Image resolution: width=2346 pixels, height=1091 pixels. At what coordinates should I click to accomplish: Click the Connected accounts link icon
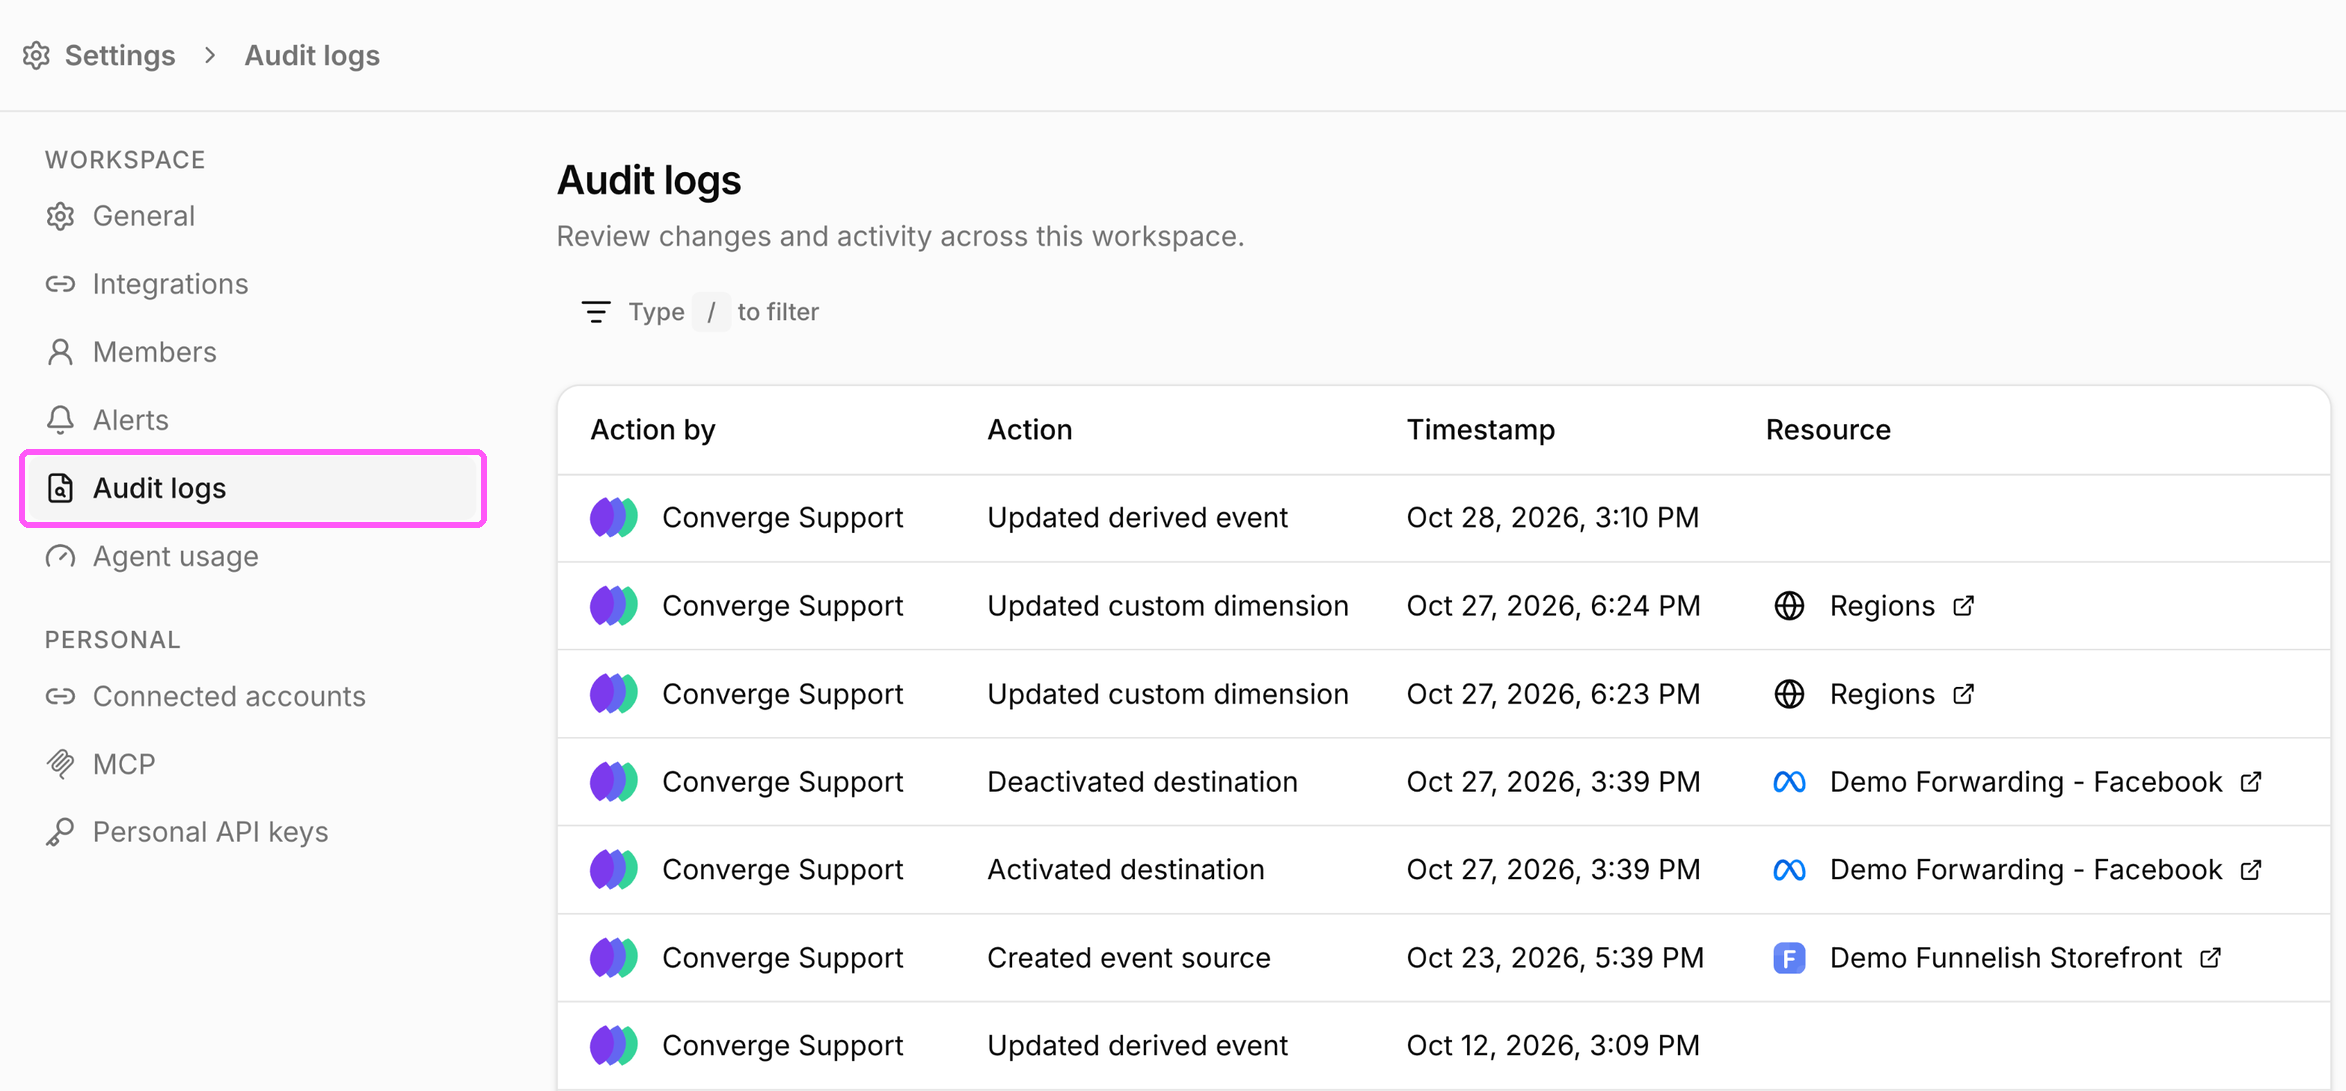click(60, 696)
